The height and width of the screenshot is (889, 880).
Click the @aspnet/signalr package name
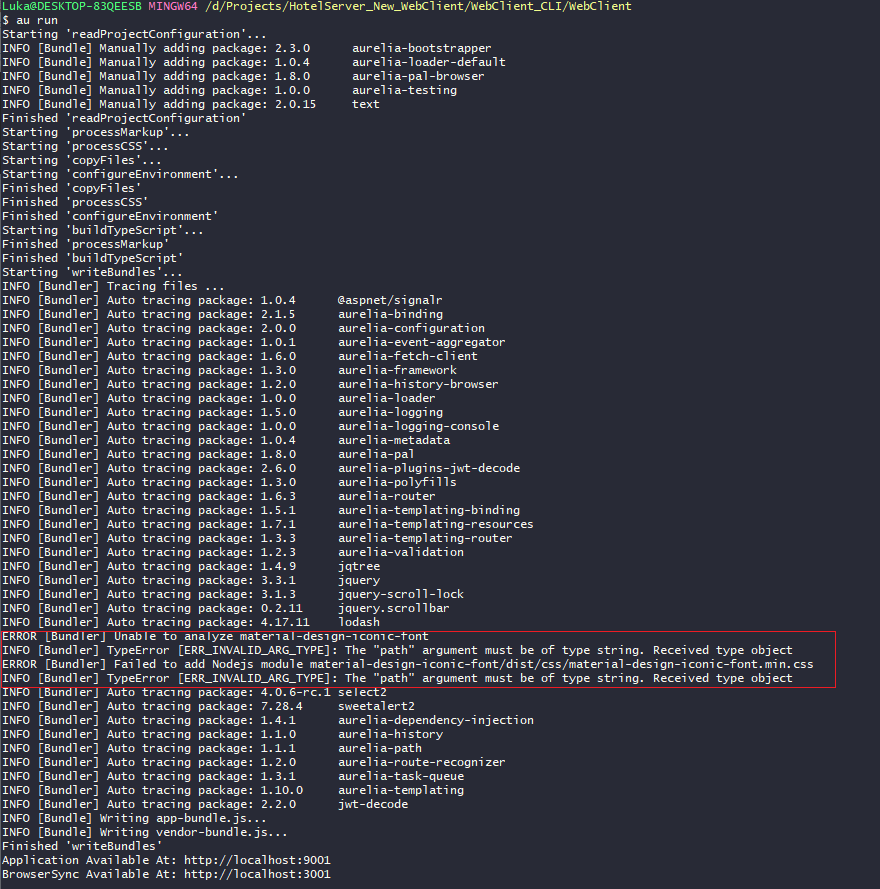pyautogui.click(x=390, y=300)
